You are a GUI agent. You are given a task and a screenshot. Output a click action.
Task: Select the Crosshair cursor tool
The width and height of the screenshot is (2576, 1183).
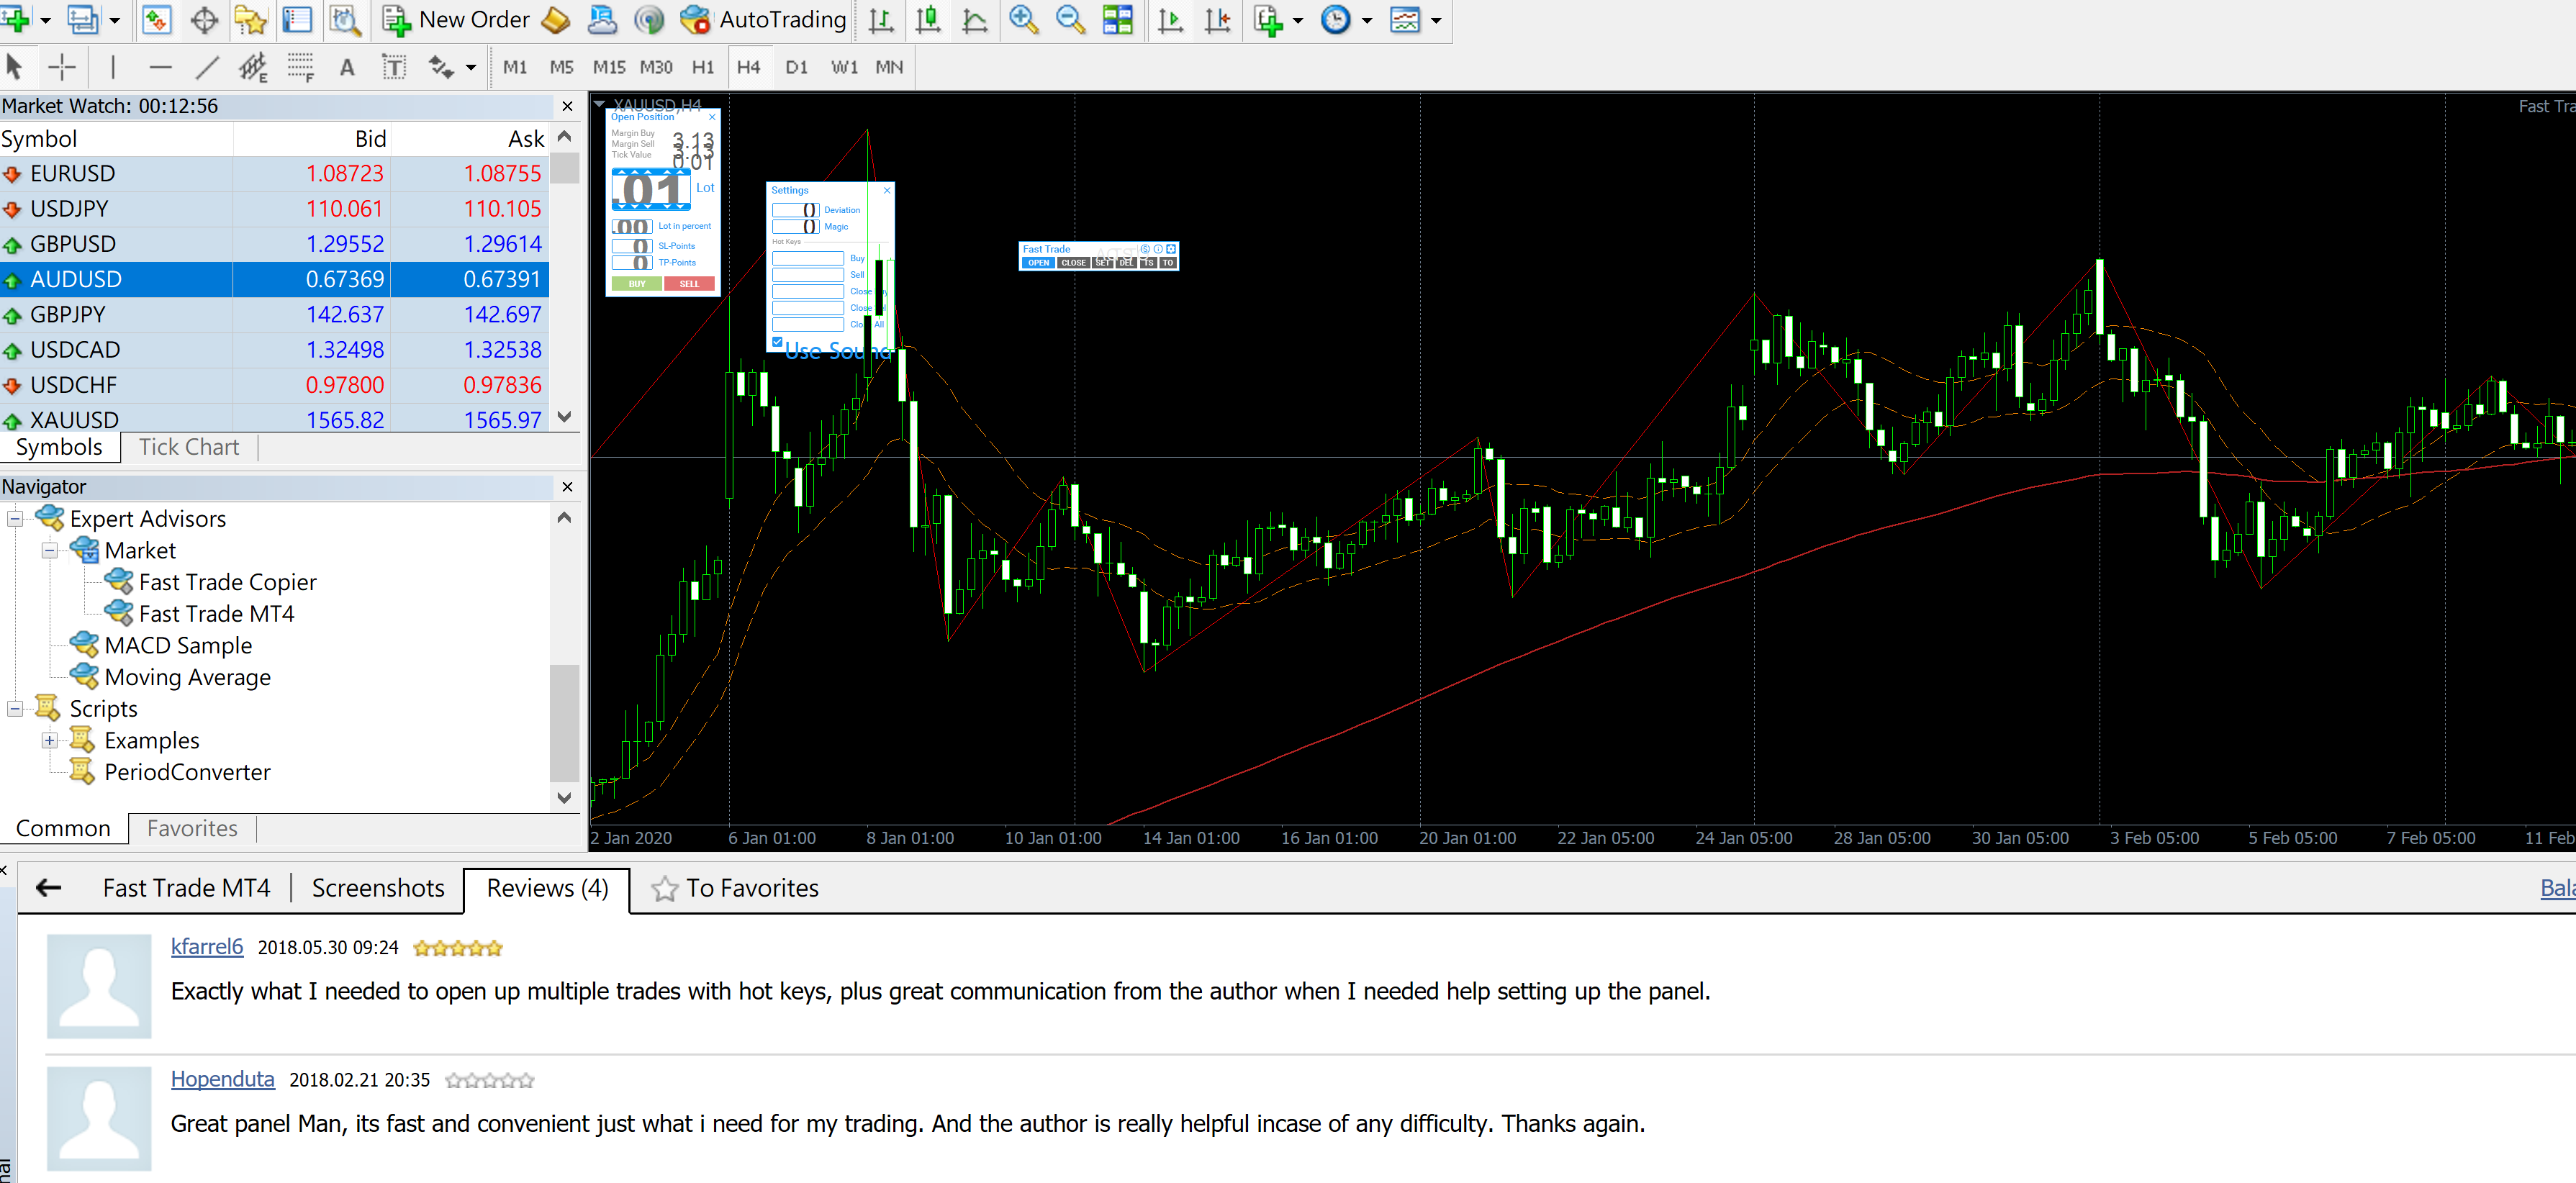62,67
